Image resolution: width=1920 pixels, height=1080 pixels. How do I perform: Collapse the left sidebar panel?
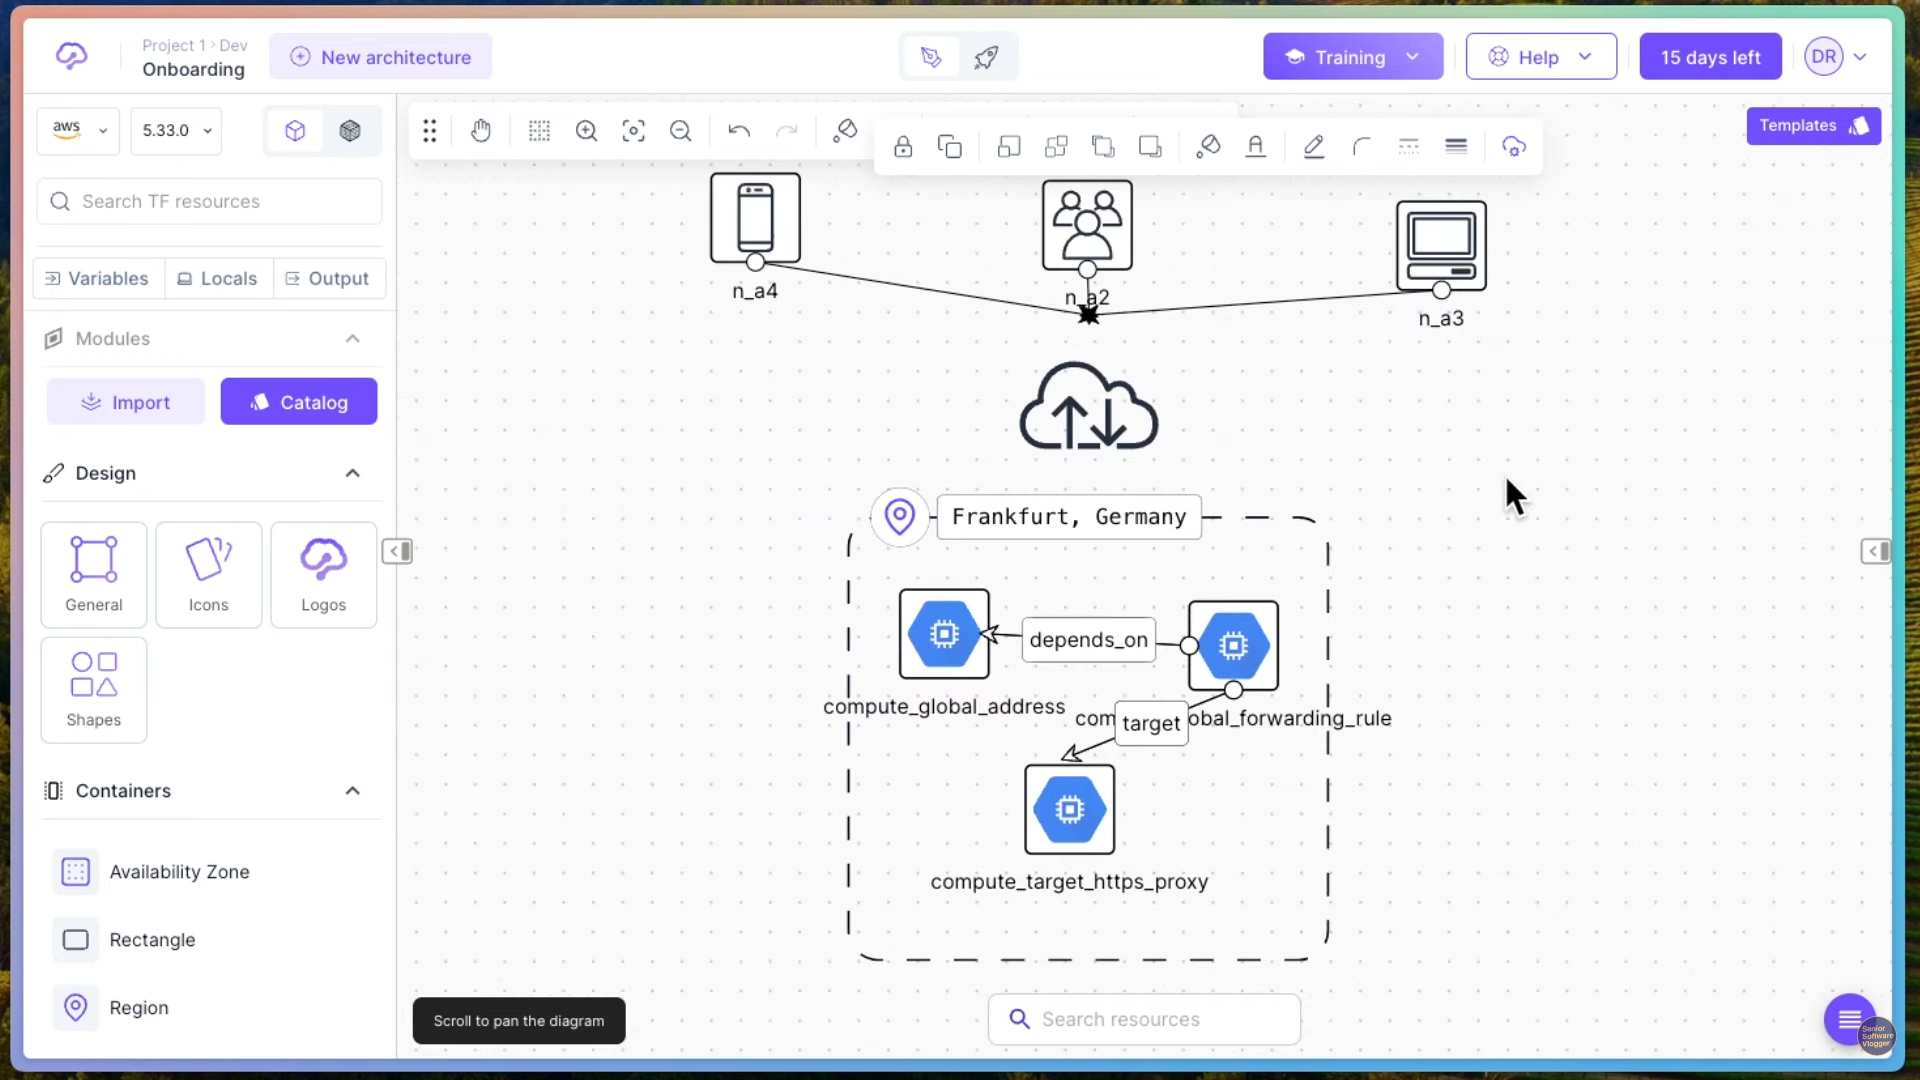(x=397, y=551)
